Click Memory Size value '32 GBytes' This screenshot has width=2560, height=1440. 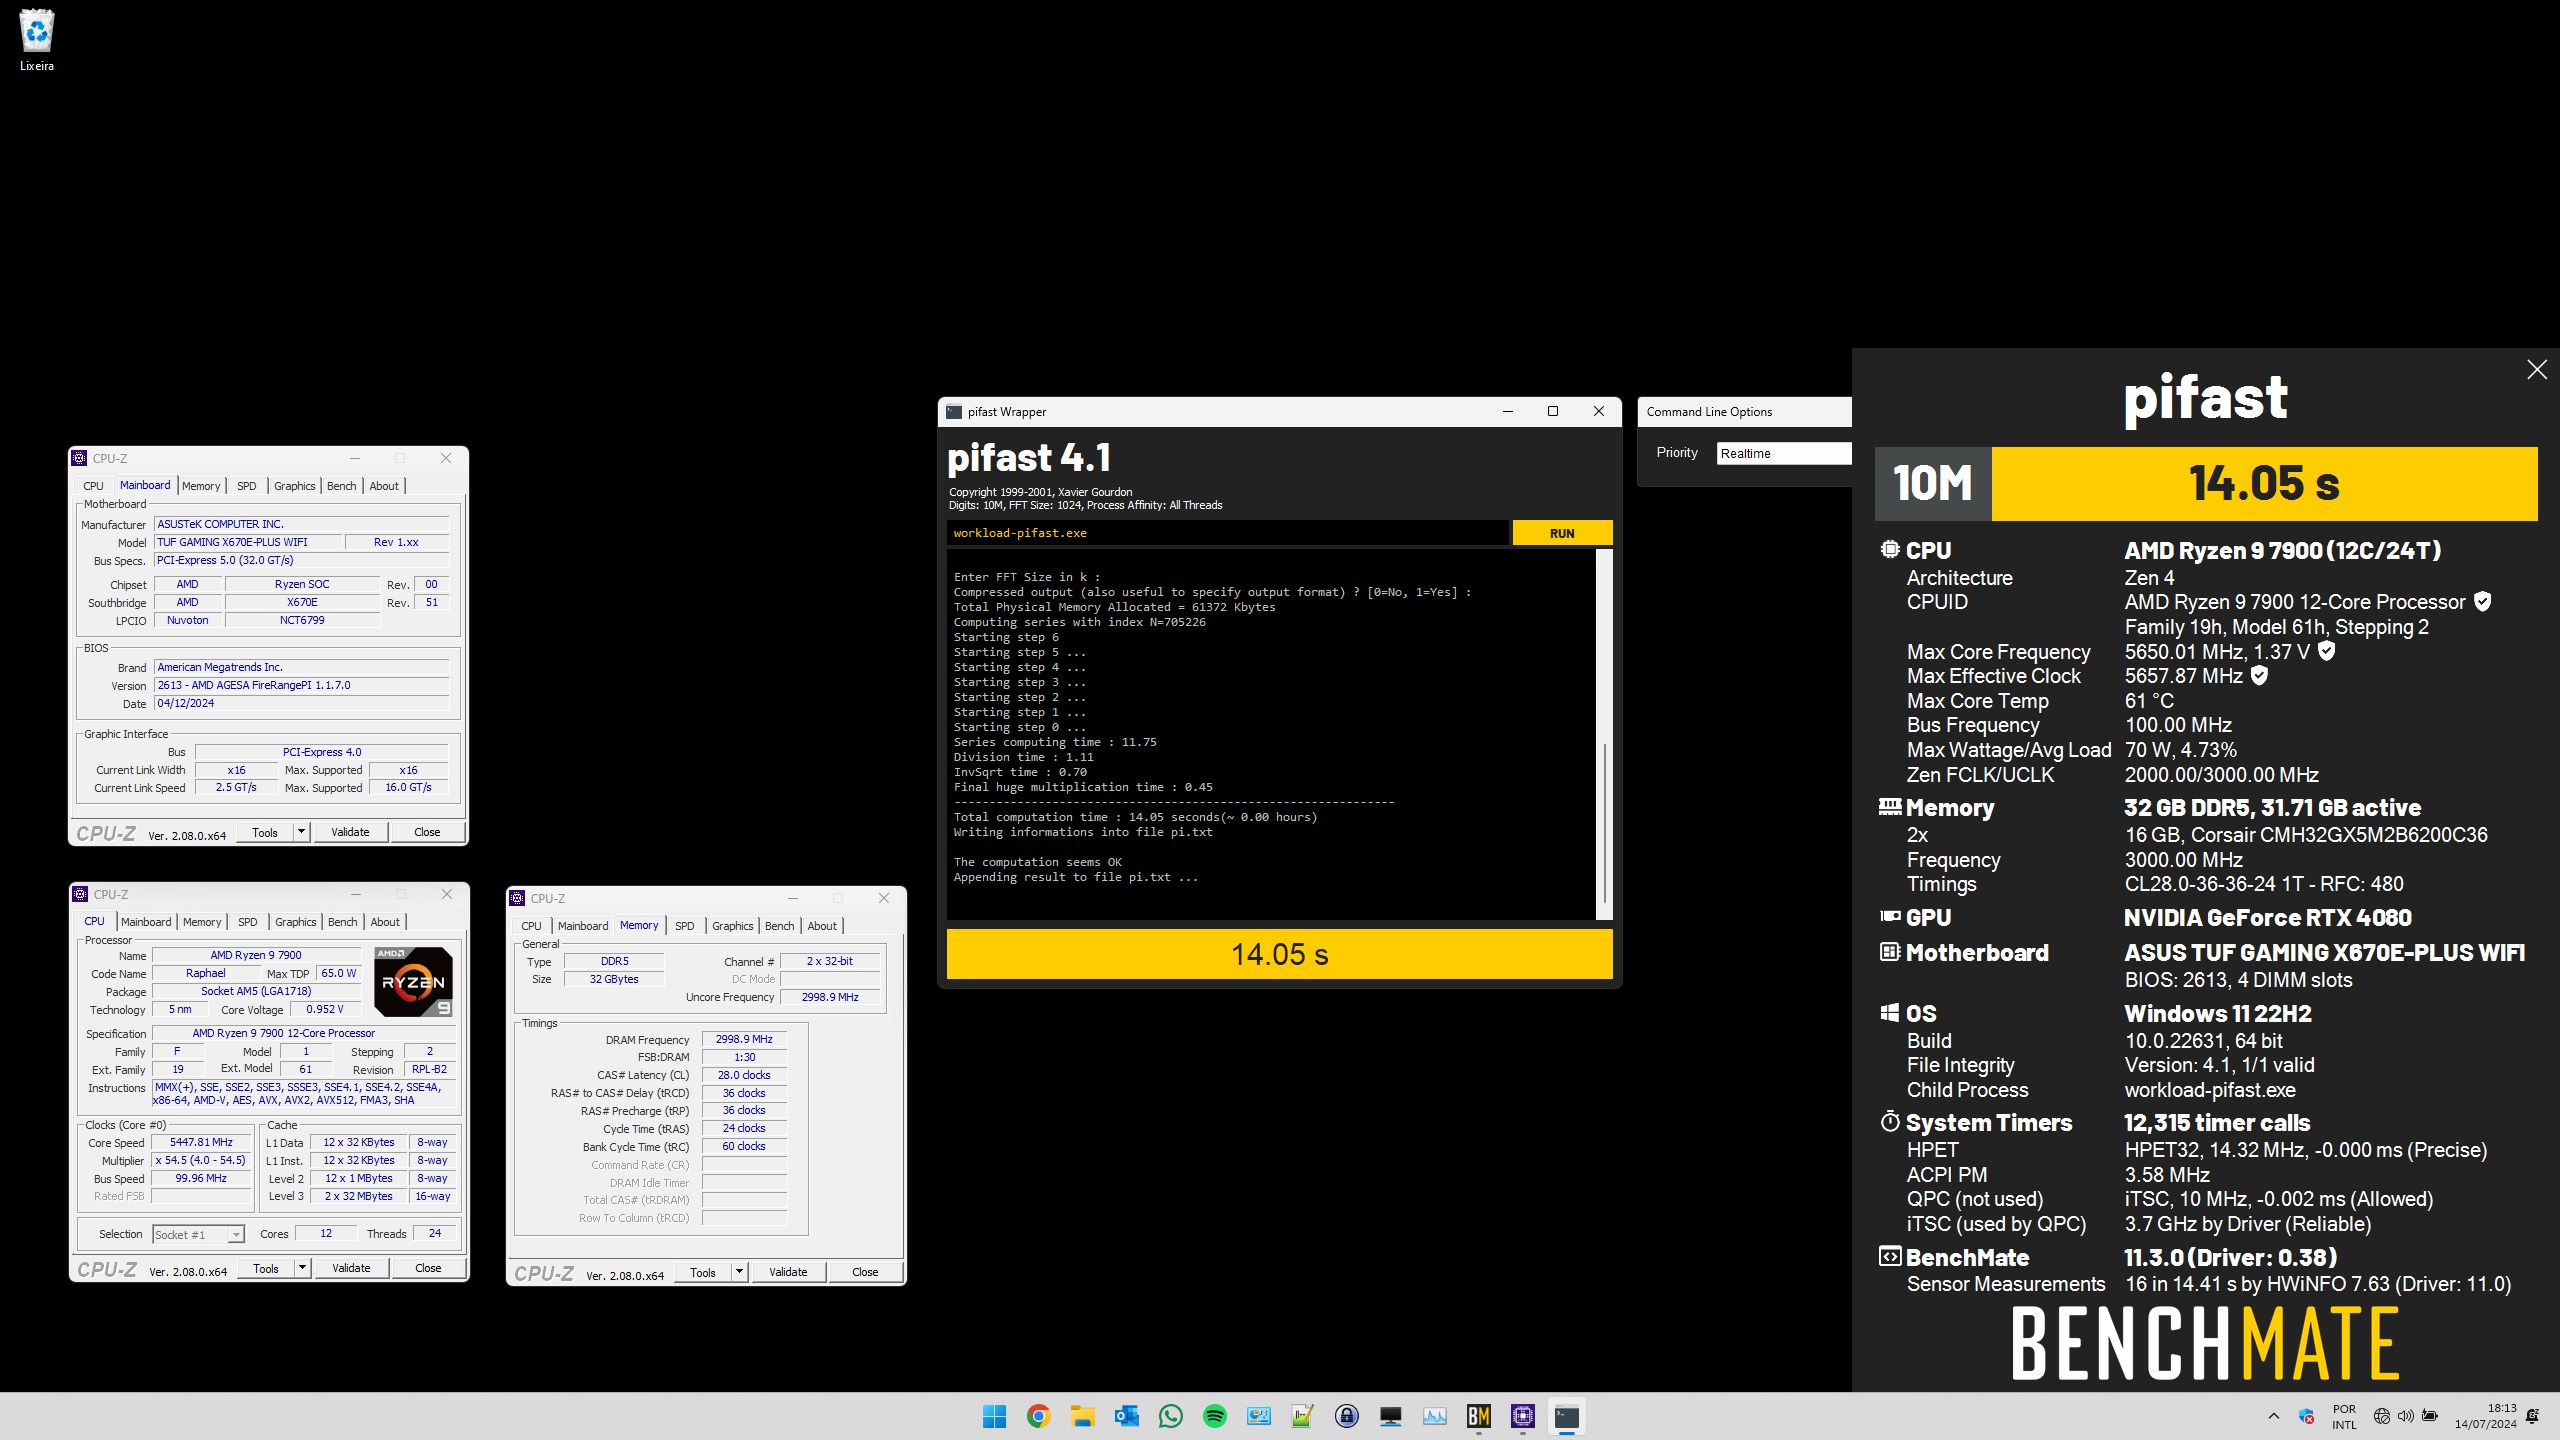click(614, 979)
